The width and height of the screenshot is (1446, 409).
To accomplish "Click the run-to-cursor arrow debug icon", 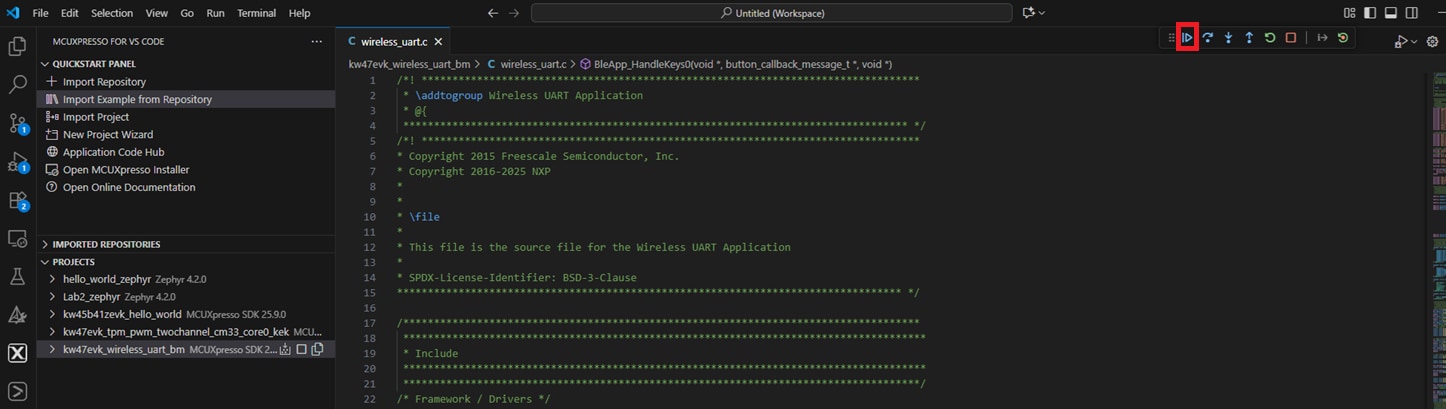I will coord(1322,38).
